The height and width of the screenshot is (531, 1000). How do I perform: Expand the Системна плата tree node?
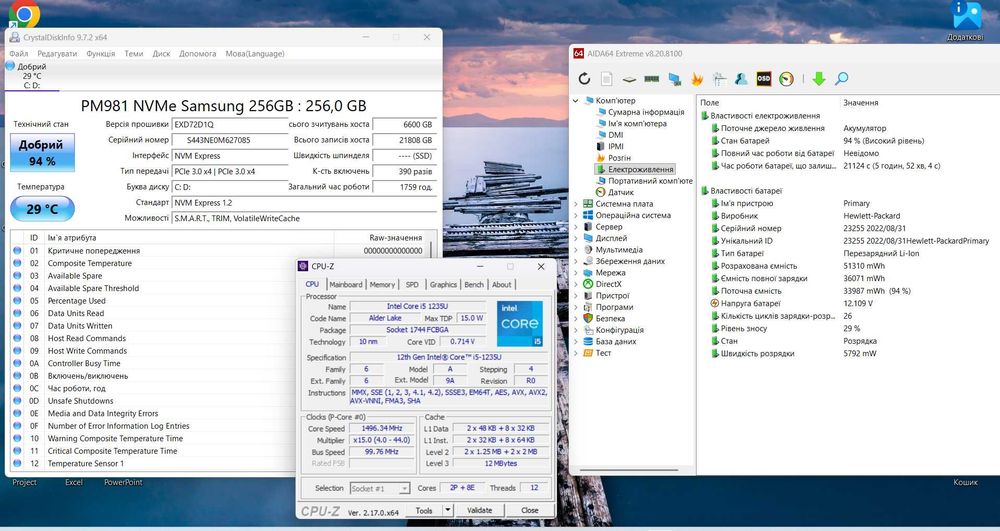pyautogui.click(x=576, y=204)
